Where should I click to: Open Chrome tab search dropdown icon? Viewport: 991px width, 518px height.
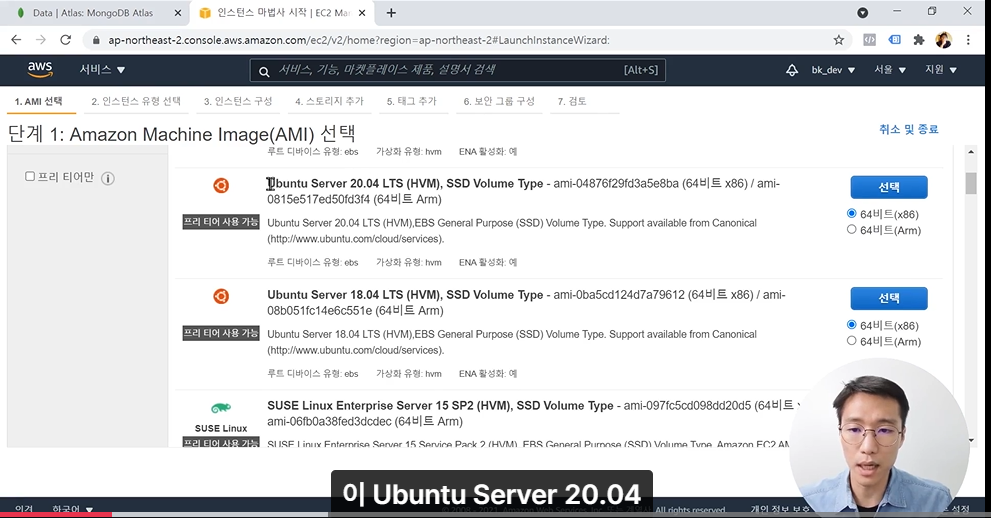(862, 13)
